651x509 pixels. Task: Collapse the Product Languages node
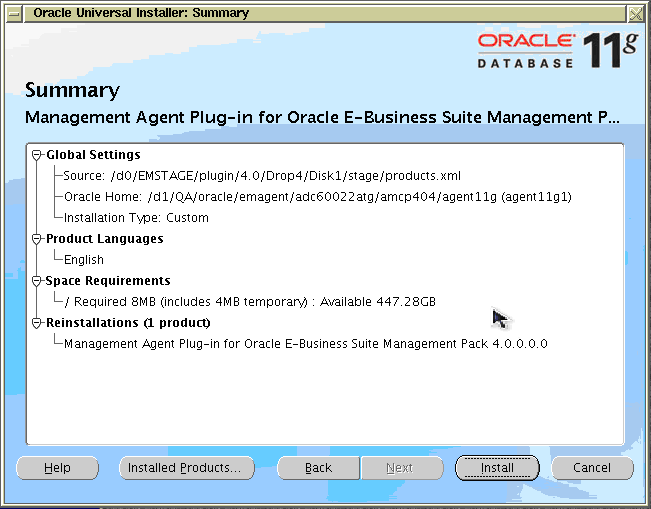coord(37,239)
